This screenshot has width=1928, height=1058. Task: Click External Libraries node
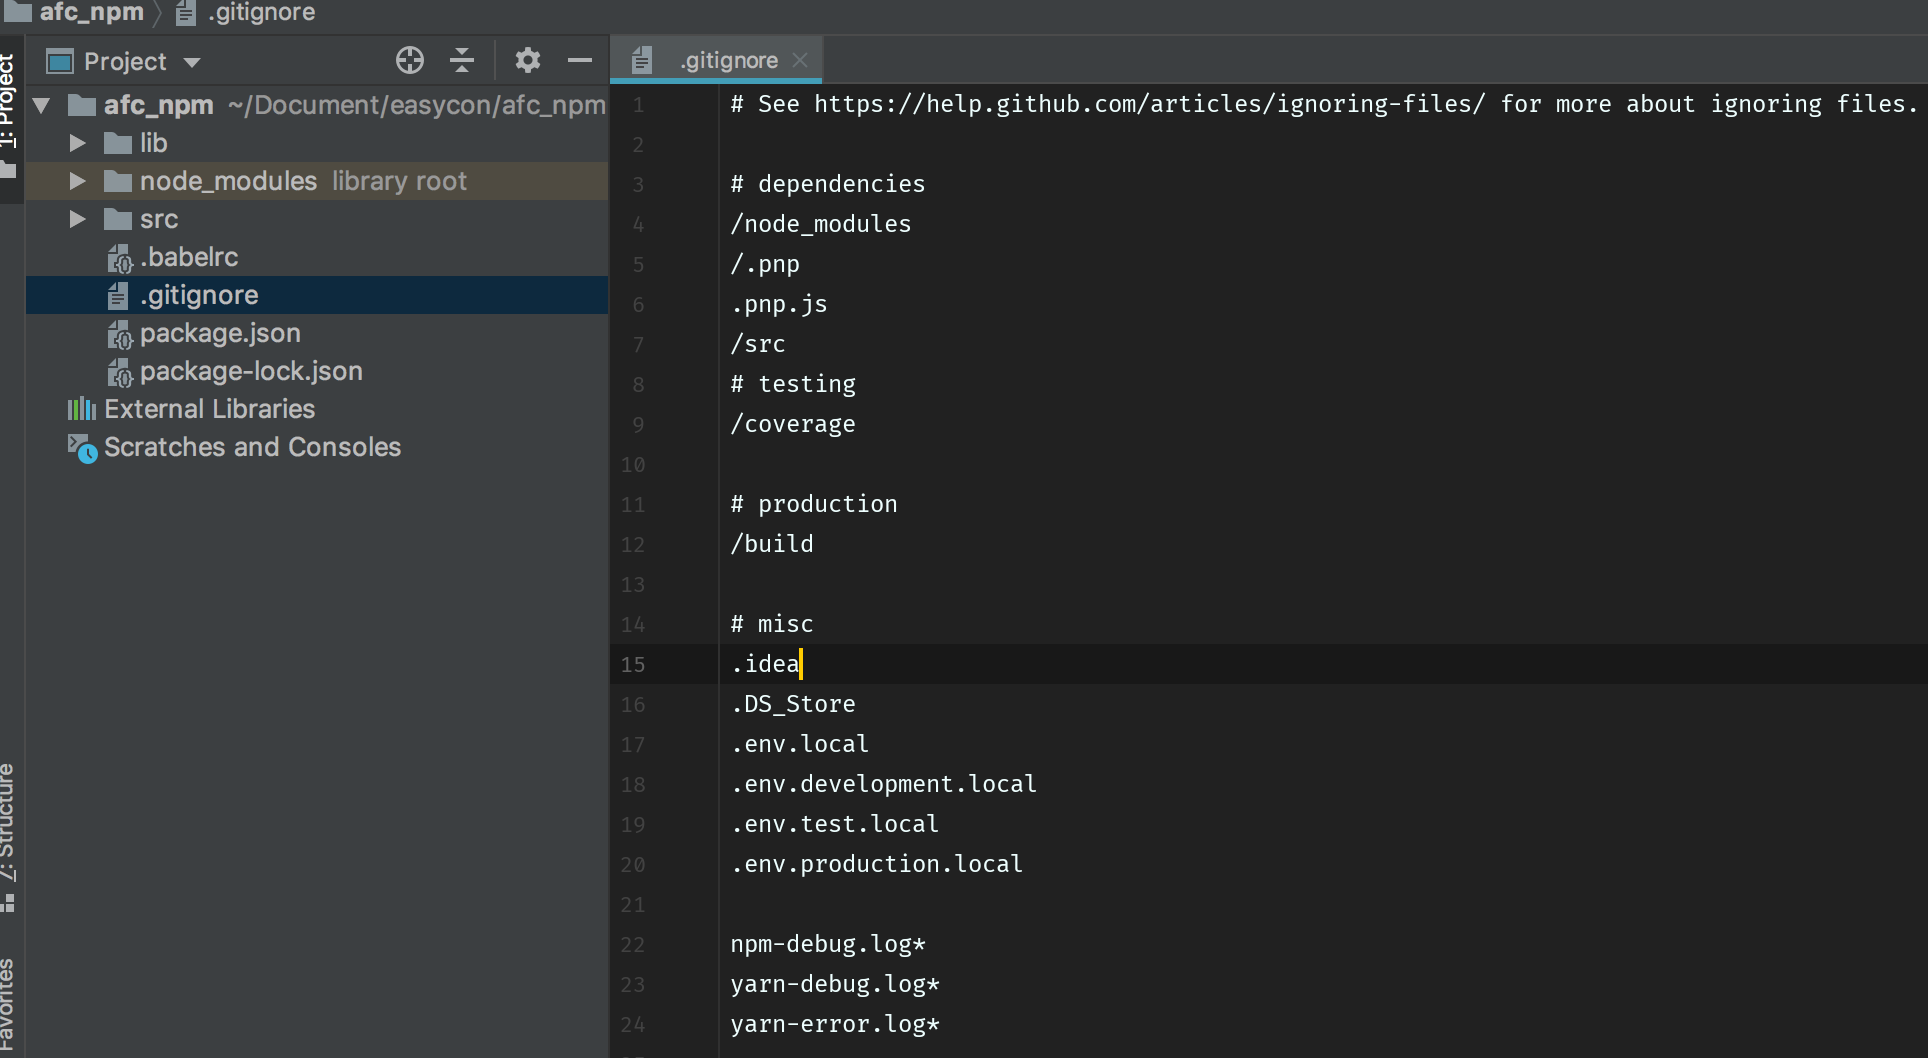[209, 409]
